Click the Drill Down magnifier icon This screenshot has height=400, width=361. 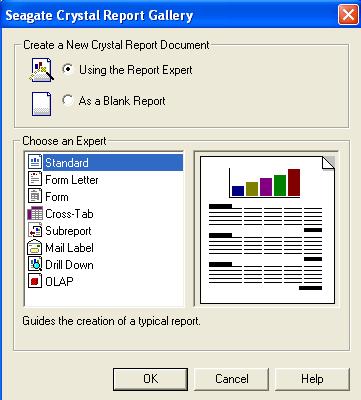tap(35, 264)
